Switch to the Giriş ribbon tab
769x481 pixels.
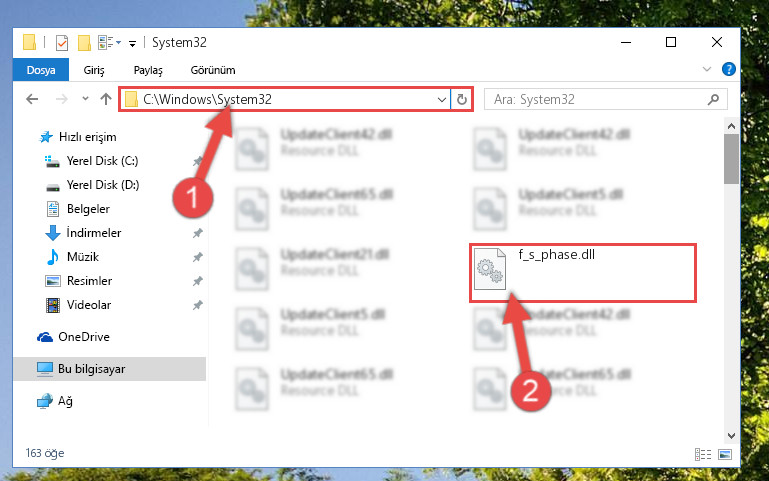click(94, 70)
